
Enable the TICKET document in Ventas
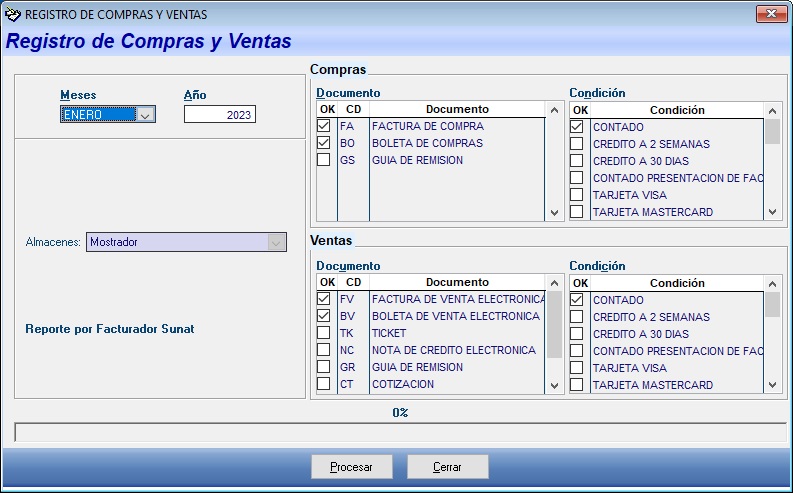(324, 333)
